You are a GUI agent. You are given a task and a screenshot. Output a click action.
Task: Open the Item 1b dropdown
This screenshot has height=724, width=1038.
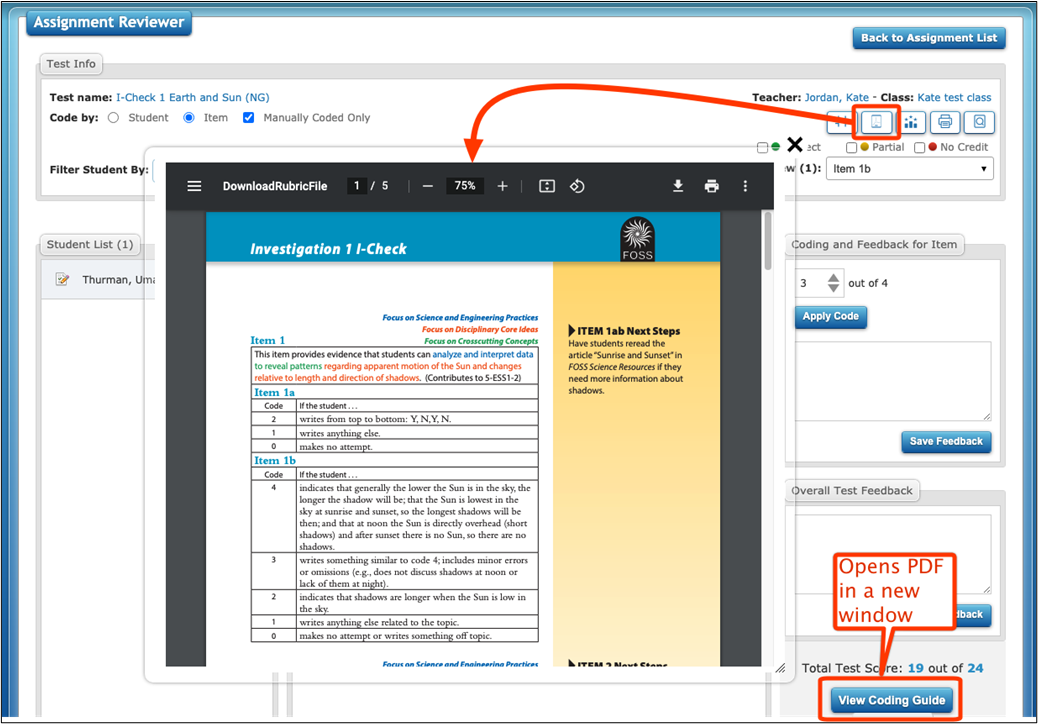pyautogui.click(x=909, y=168)
